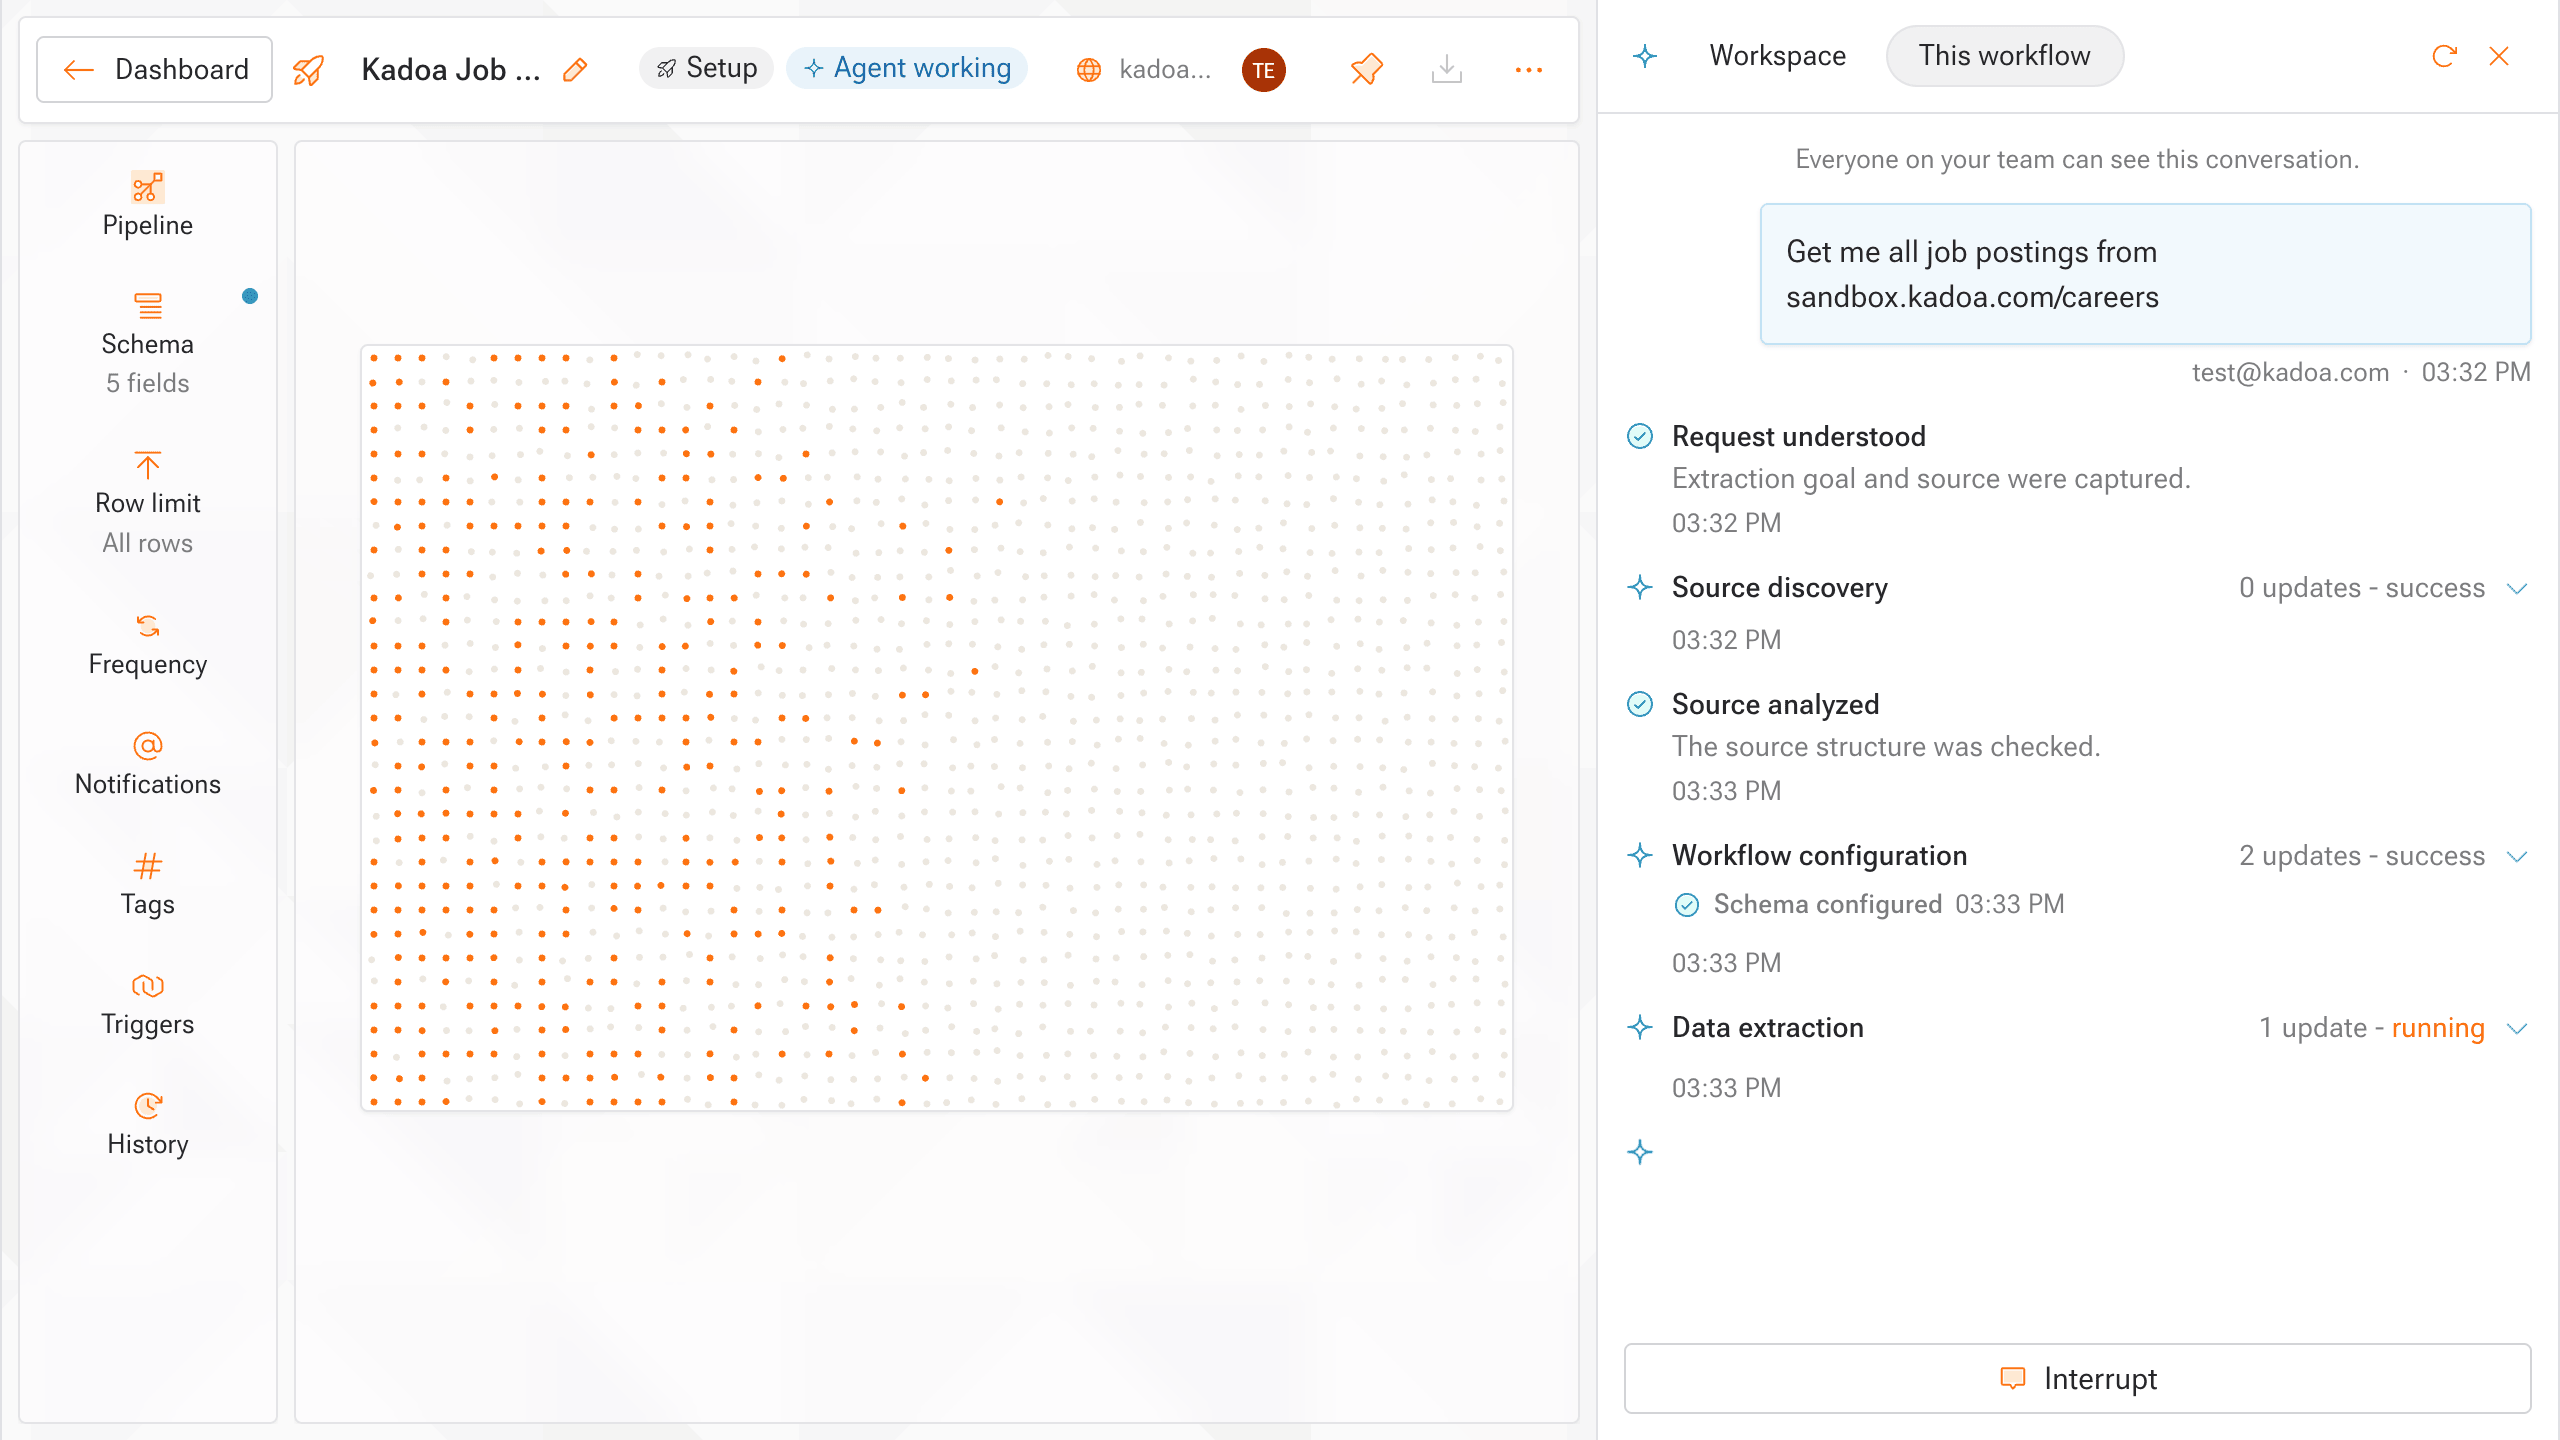This screenshot has height=1440, width=2560.
Task: Download data via the download icon
Action: pyautogui.click(x=1447, y=69)
